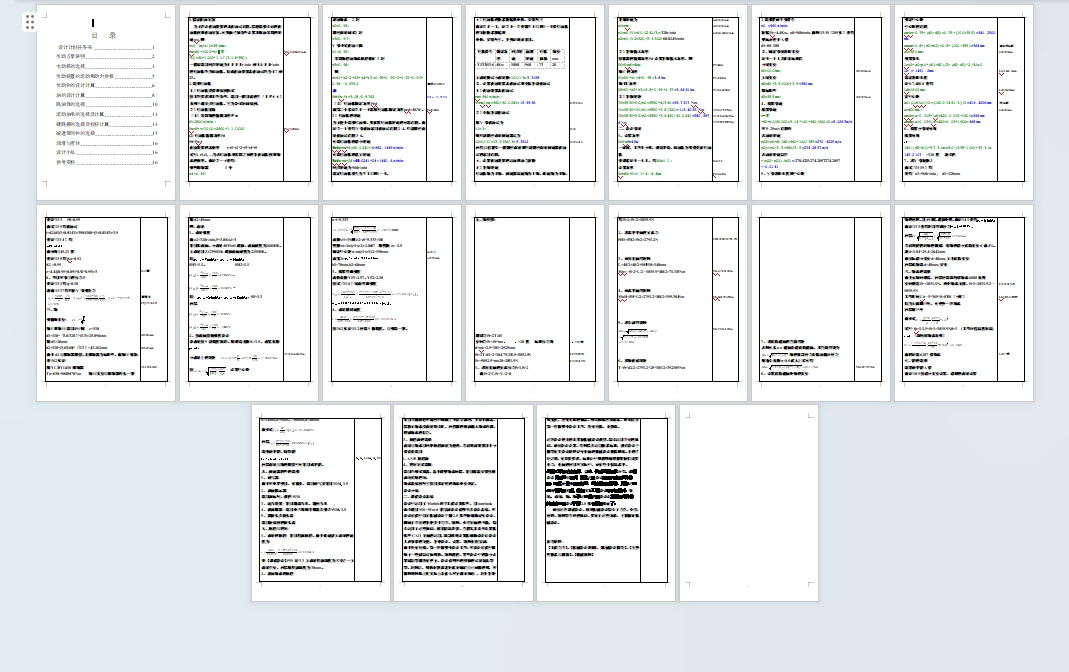Click the 轴的设计计算 contents entry
The height and width of the screenshot is (672, 1069).
[106, 95]
